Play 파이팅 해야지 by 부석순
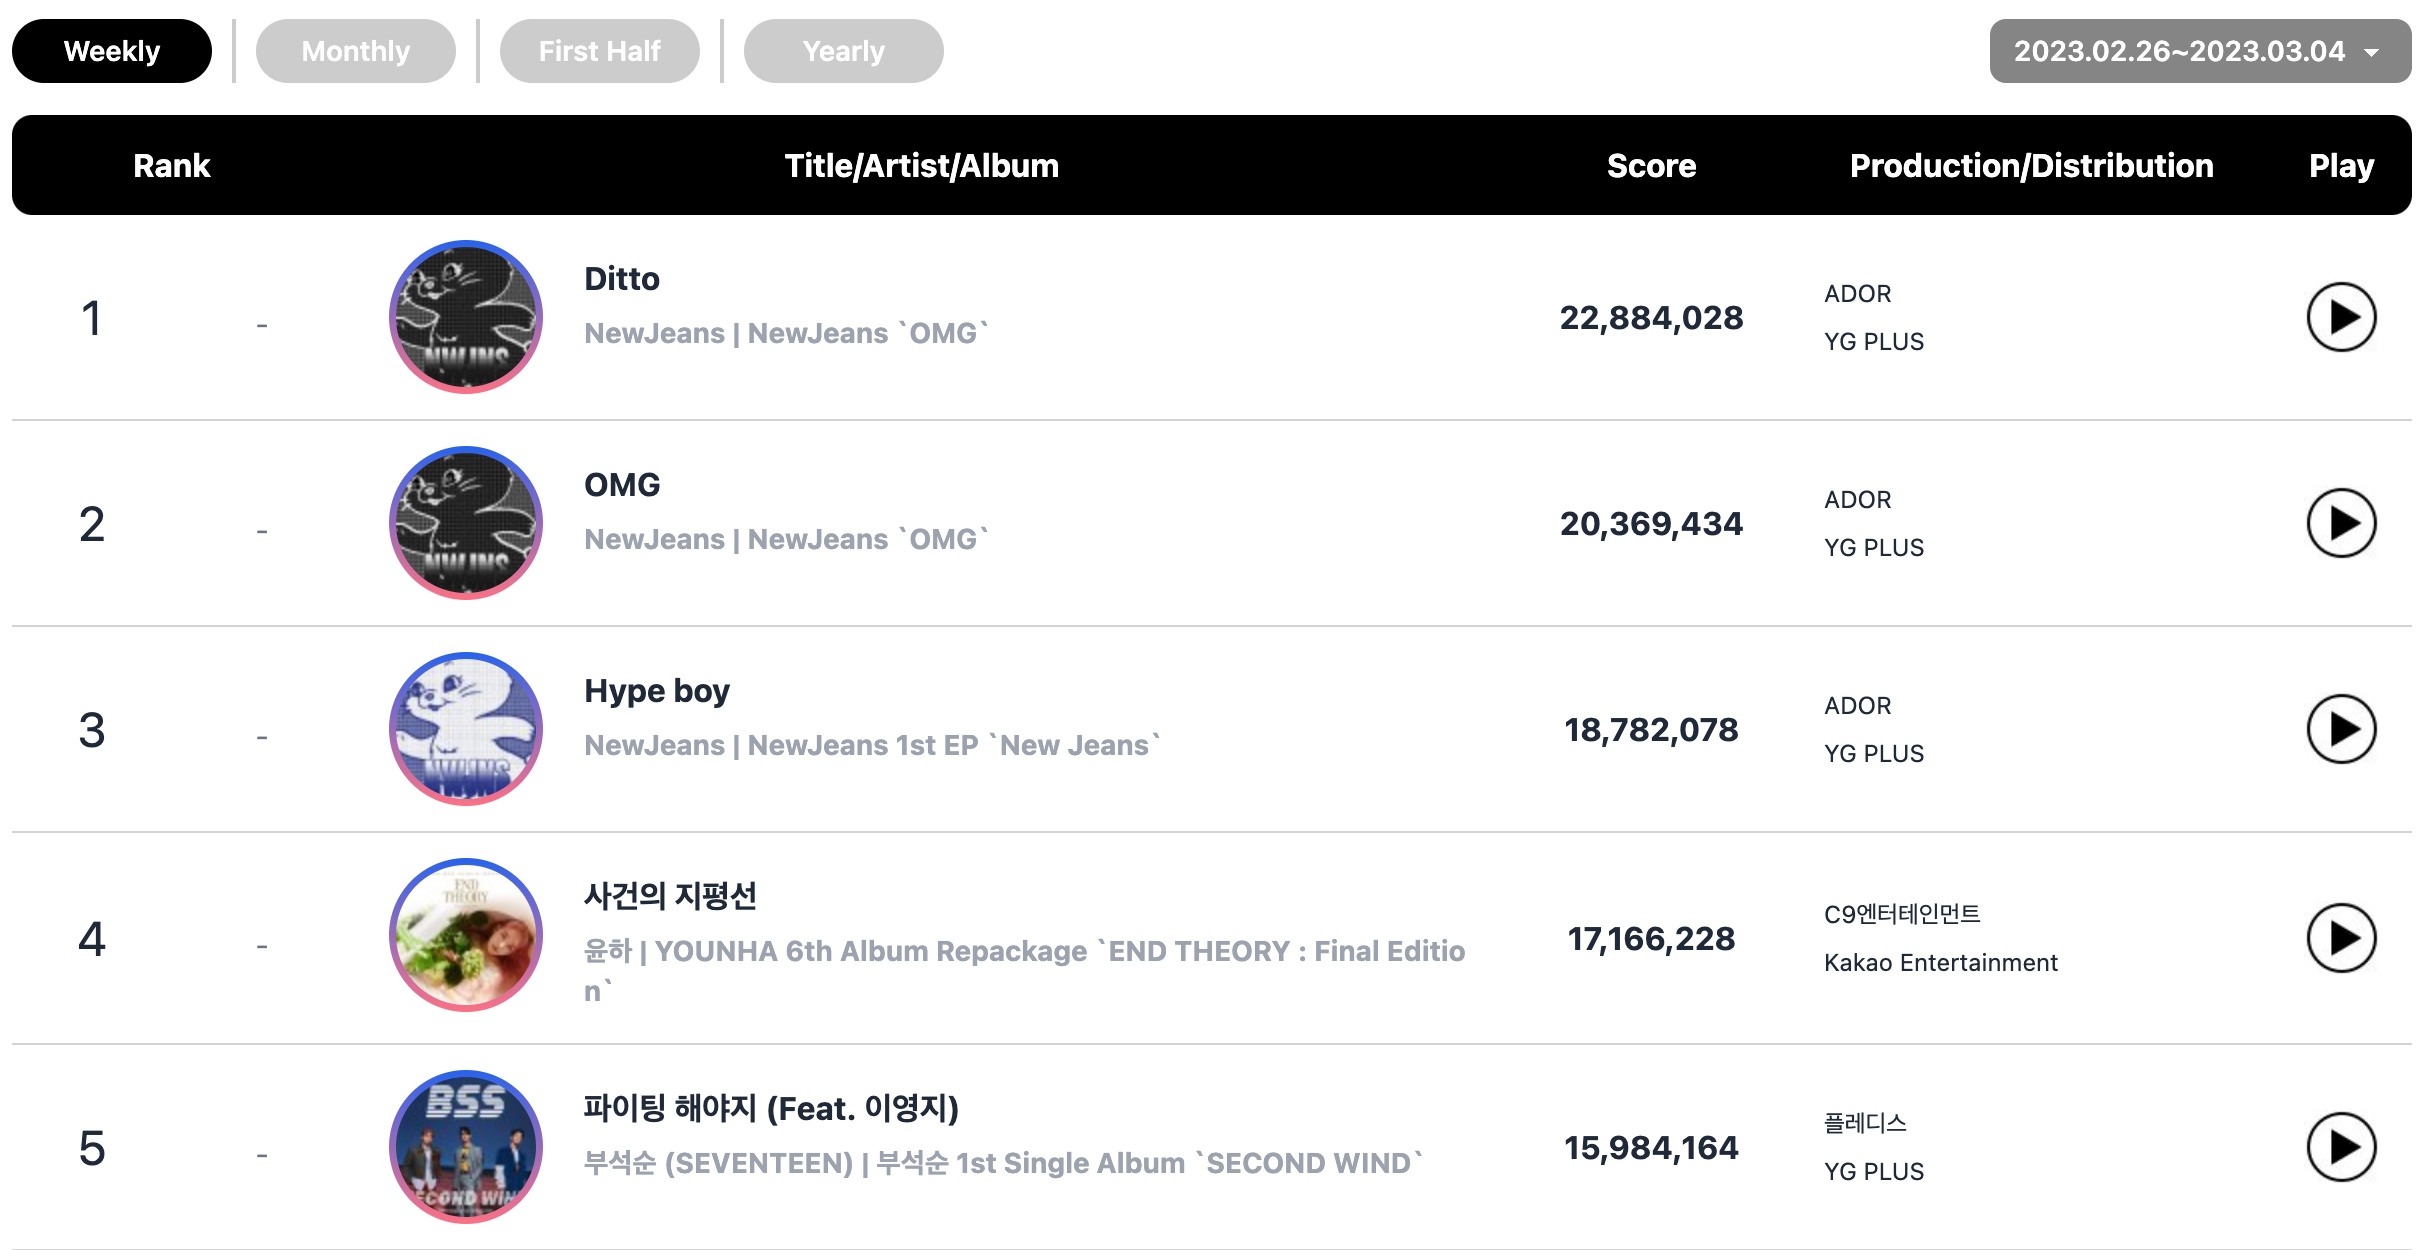The height and width of the screenshot is (1250, 2428). pos(2341,1147)
